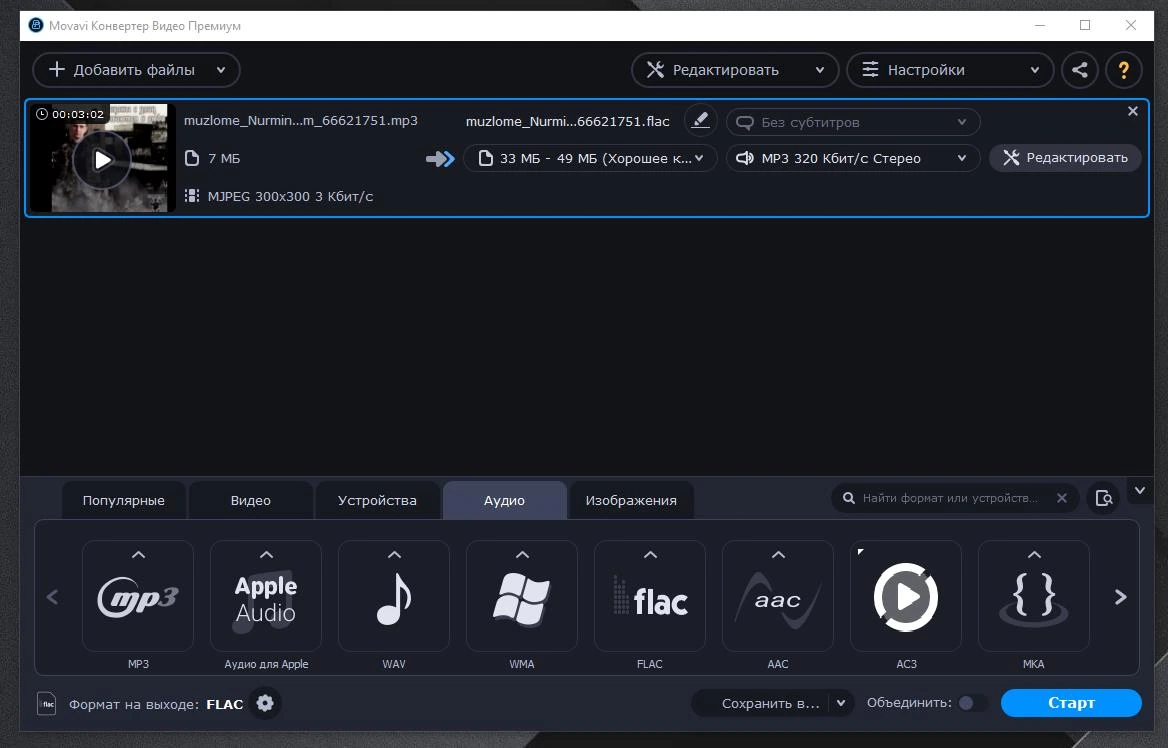Click the Старт button

click(x=1071, y=703)
